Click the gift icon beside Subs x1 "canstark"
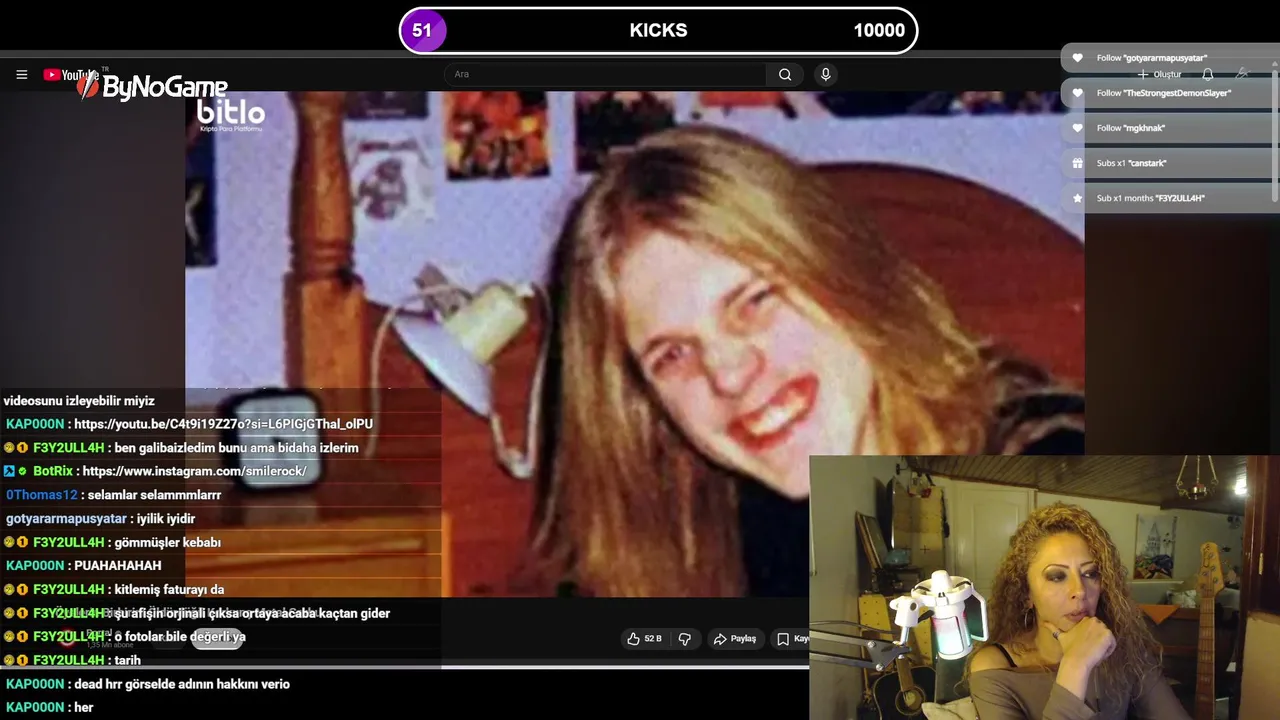The image size is (1280, 720). point(1077,163)
